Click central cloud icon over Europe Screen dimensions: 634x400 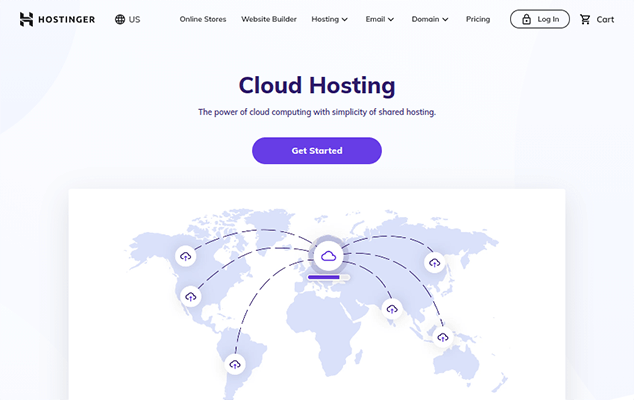pyautogui.click(x=328, y=256)
